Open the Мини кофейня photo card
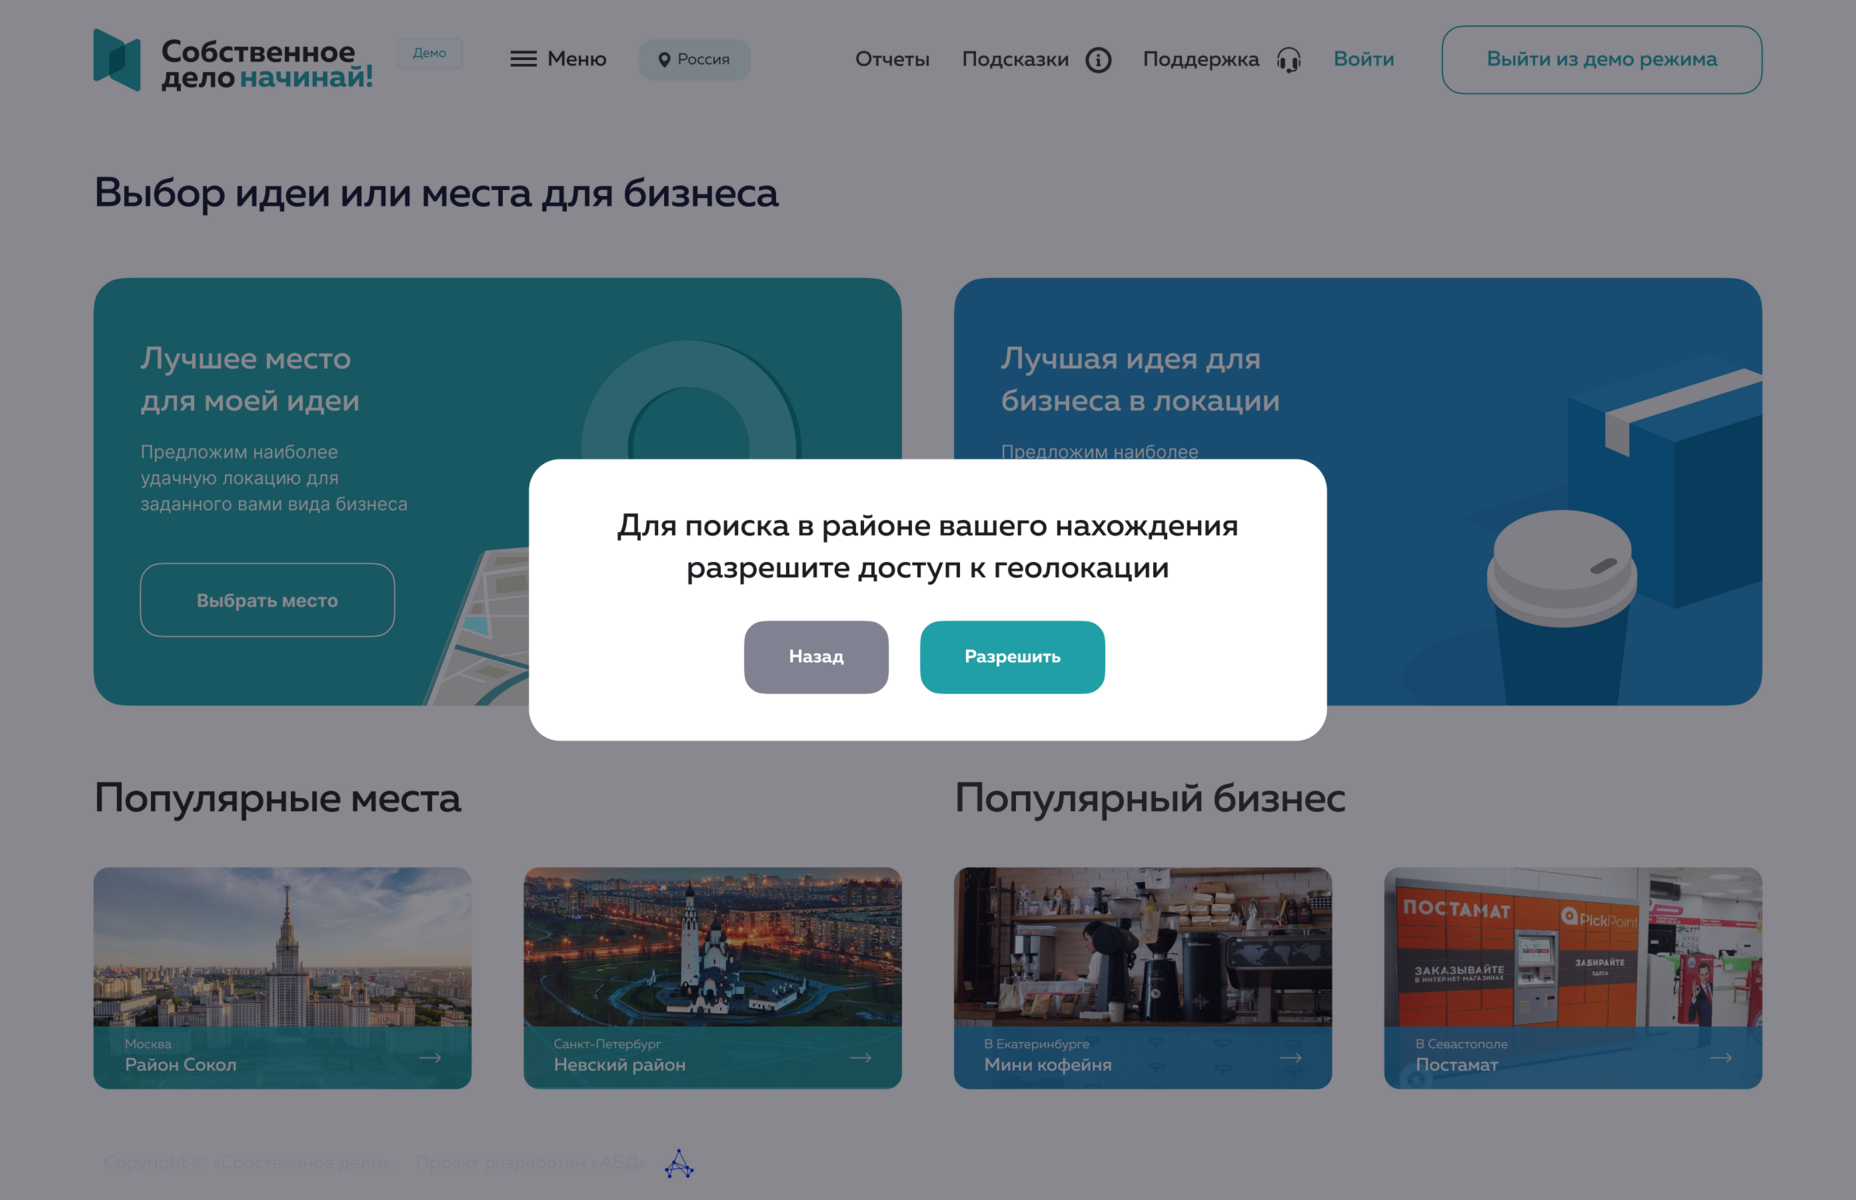This screenshot has height=1200, width=1856. click(1142, 978)
